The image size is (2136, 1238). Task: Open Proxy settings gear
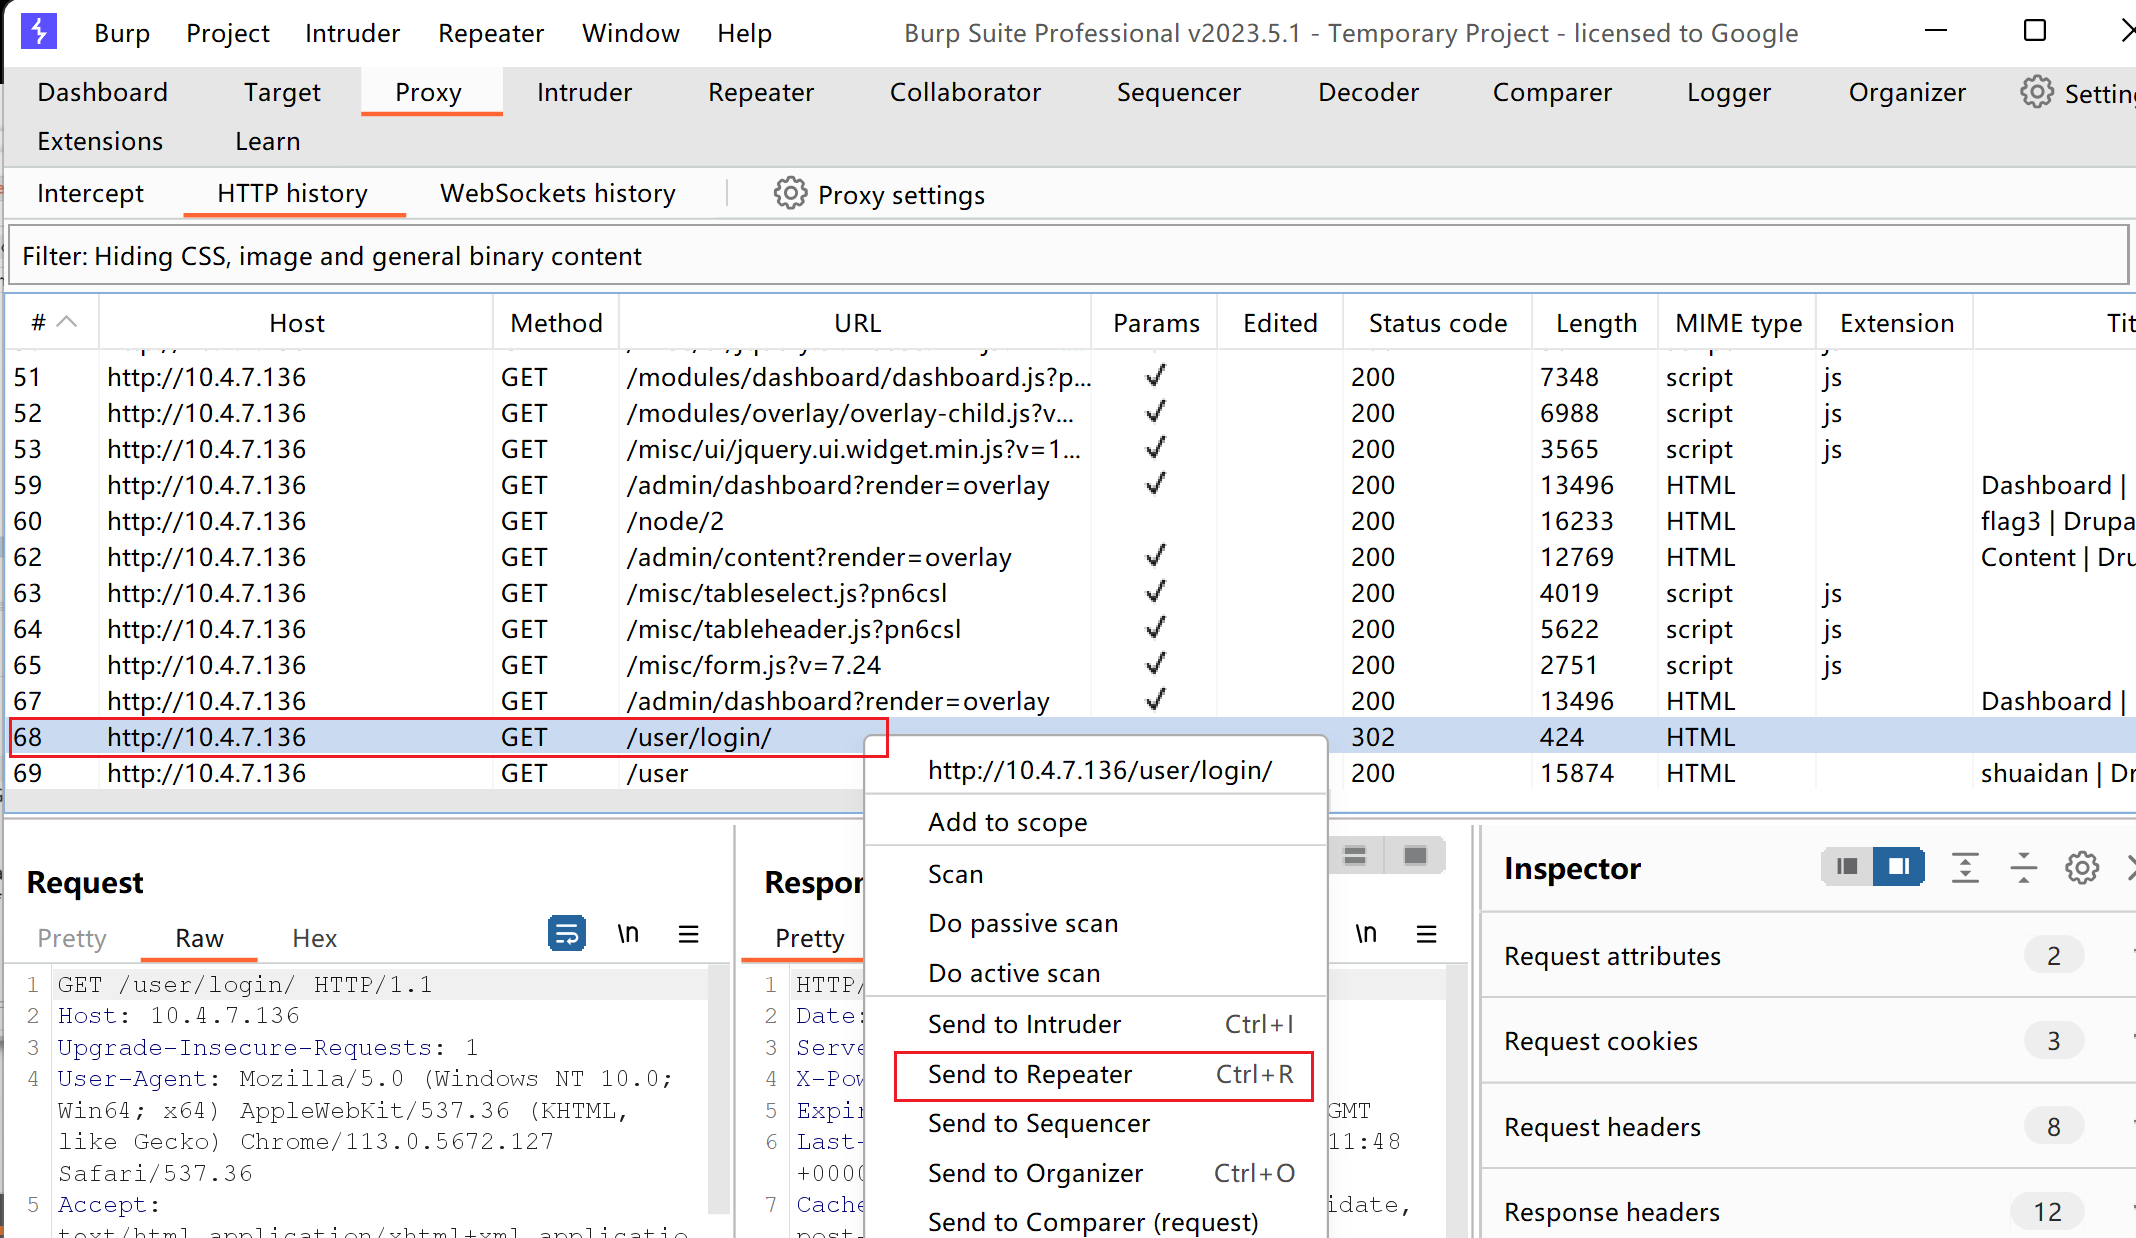point(790,193)
